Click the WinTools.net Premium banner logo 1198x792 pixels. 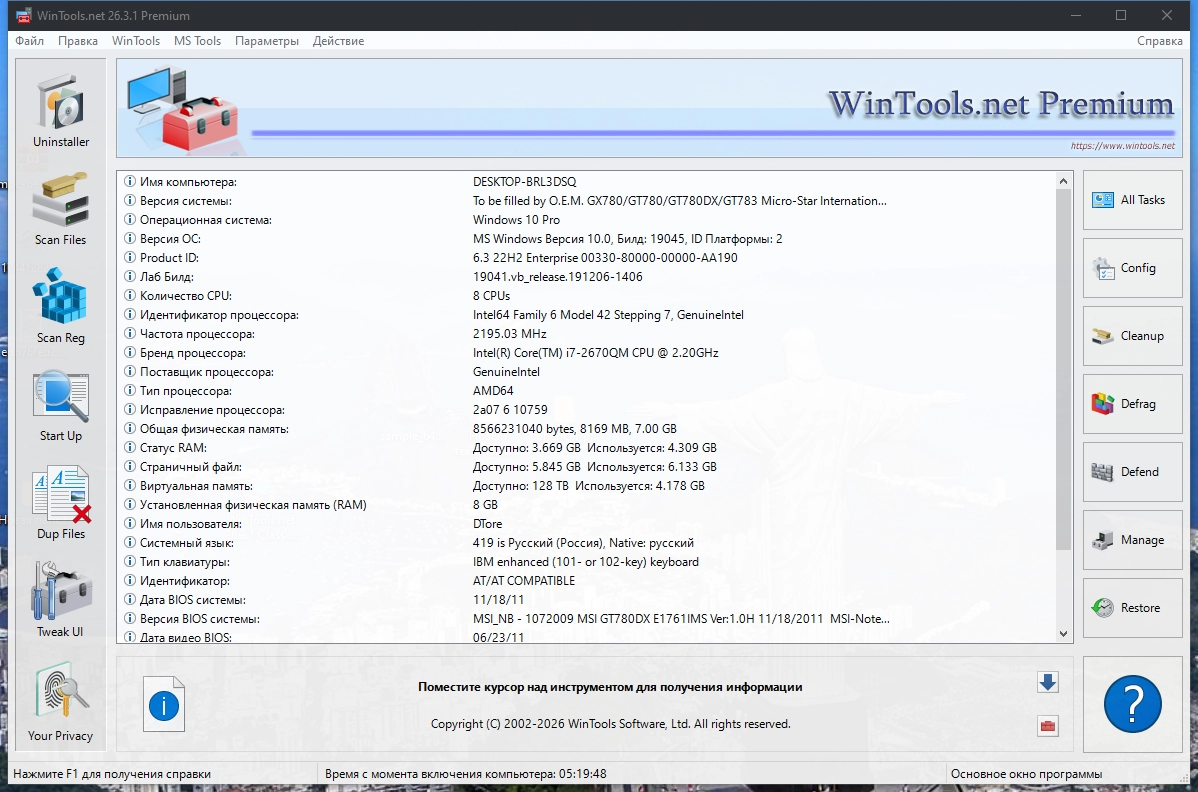[x=1001, y=103]
